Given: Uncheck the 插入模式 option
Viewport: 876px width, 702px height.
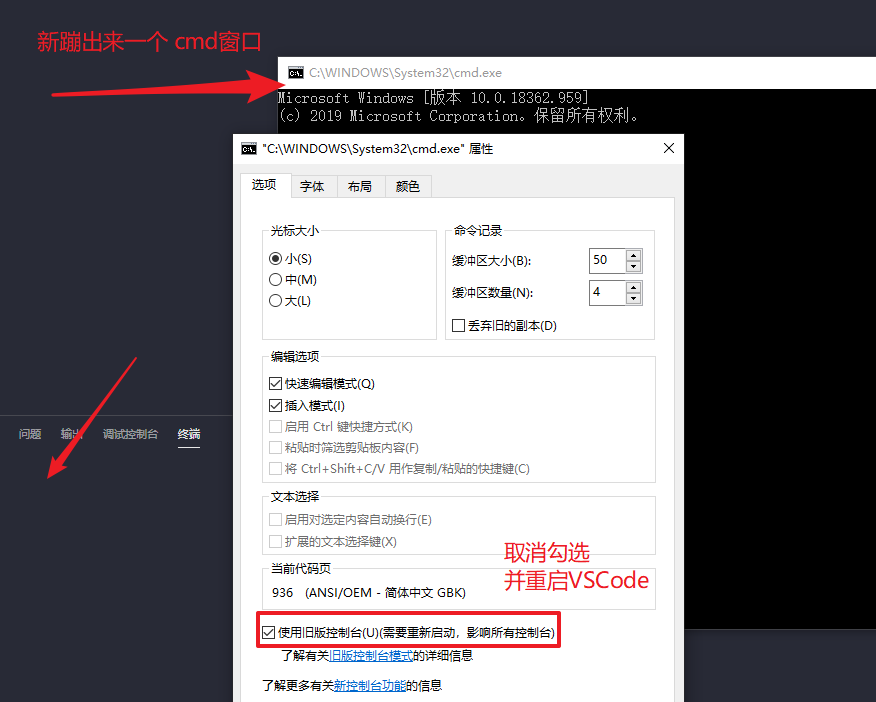Looking at the screenshot, I should pyautogui.click(x=274, y=405).
